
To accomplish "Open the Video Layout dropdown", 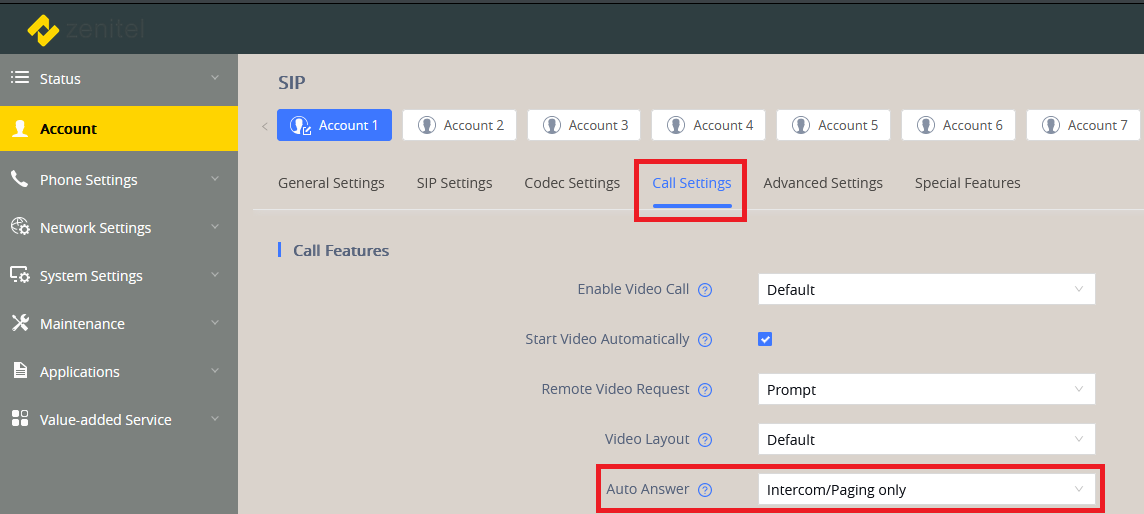I will pos(926,439).
